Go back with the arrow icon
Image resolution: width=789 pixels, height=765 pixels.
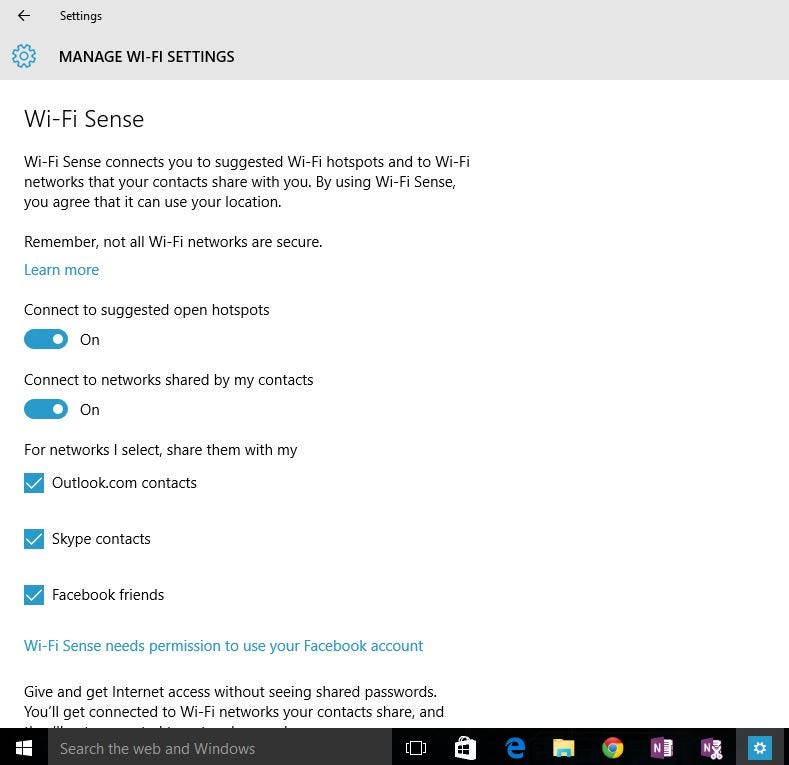click(24, 16)
